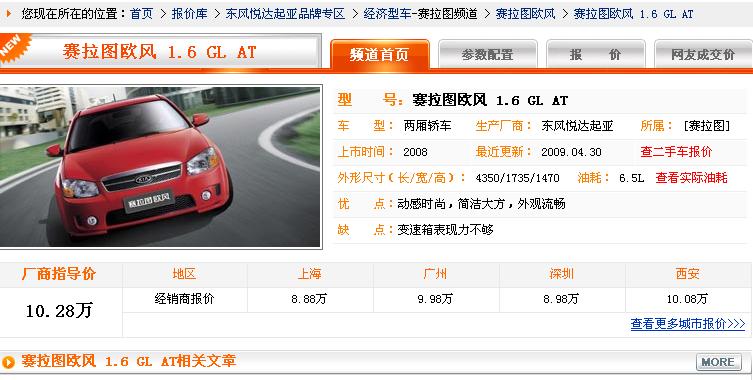Go to the 网友成交价 tab
The image size is (753, 380).
click(703, 54)
